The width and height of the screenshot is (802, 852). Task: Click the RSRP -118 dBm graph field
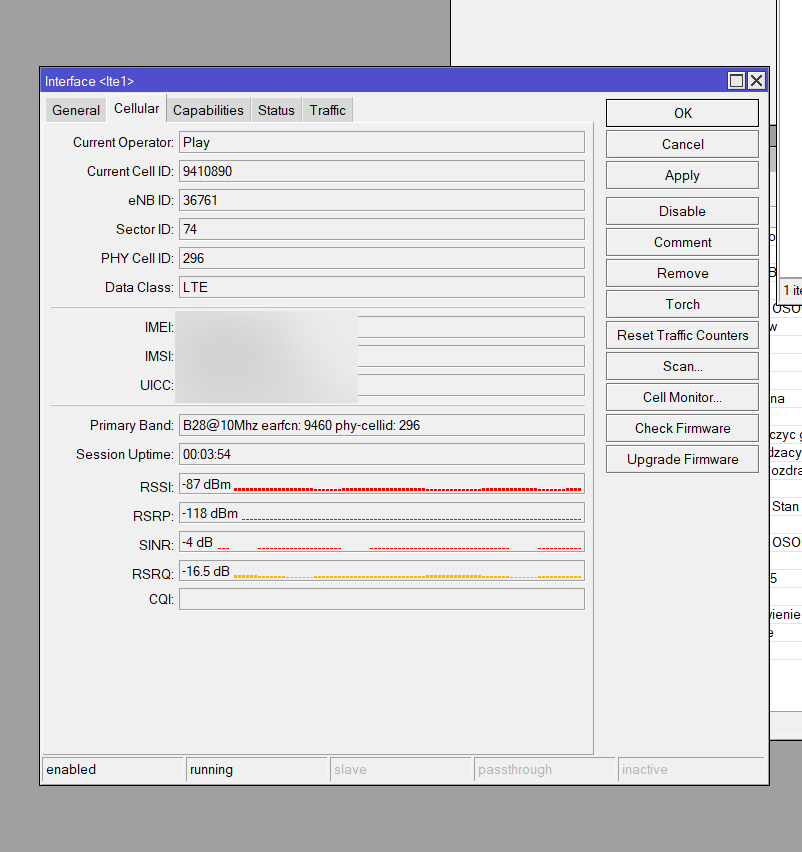pyautogui.click(x=382, y=512)
